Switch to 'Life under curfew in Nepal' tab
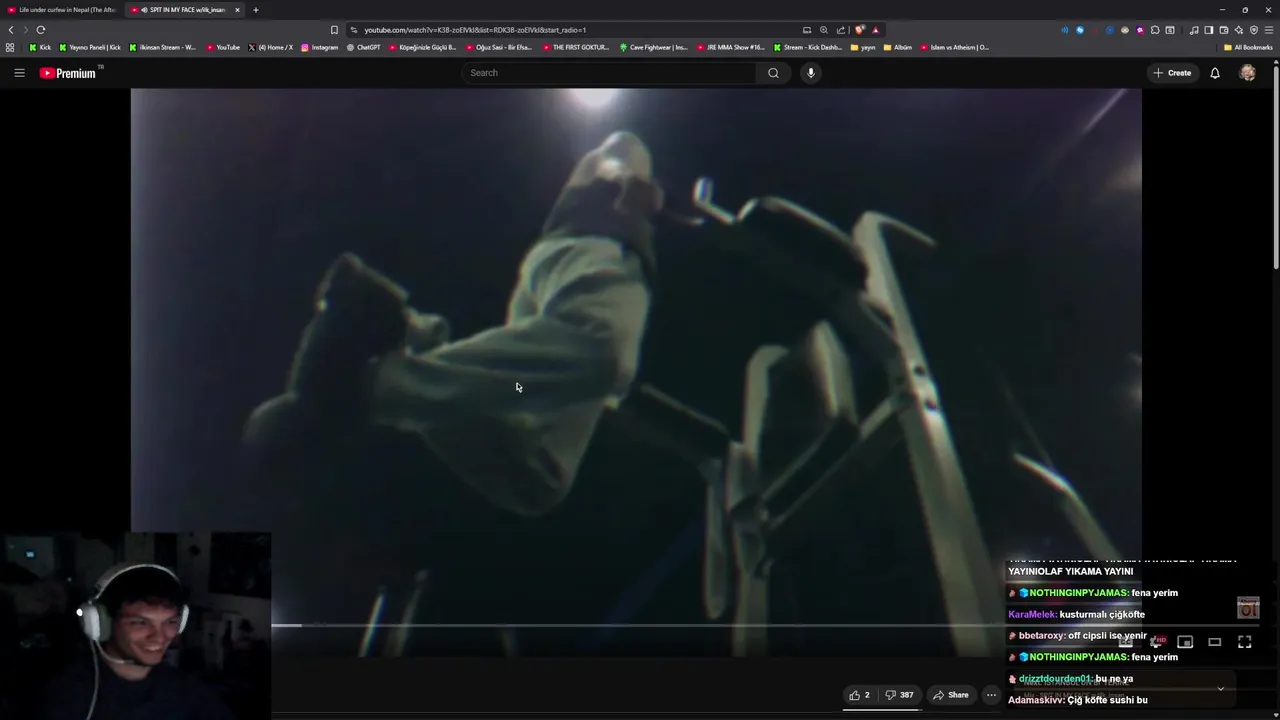Screen dimensions: 1280x720 coord(62,10)
